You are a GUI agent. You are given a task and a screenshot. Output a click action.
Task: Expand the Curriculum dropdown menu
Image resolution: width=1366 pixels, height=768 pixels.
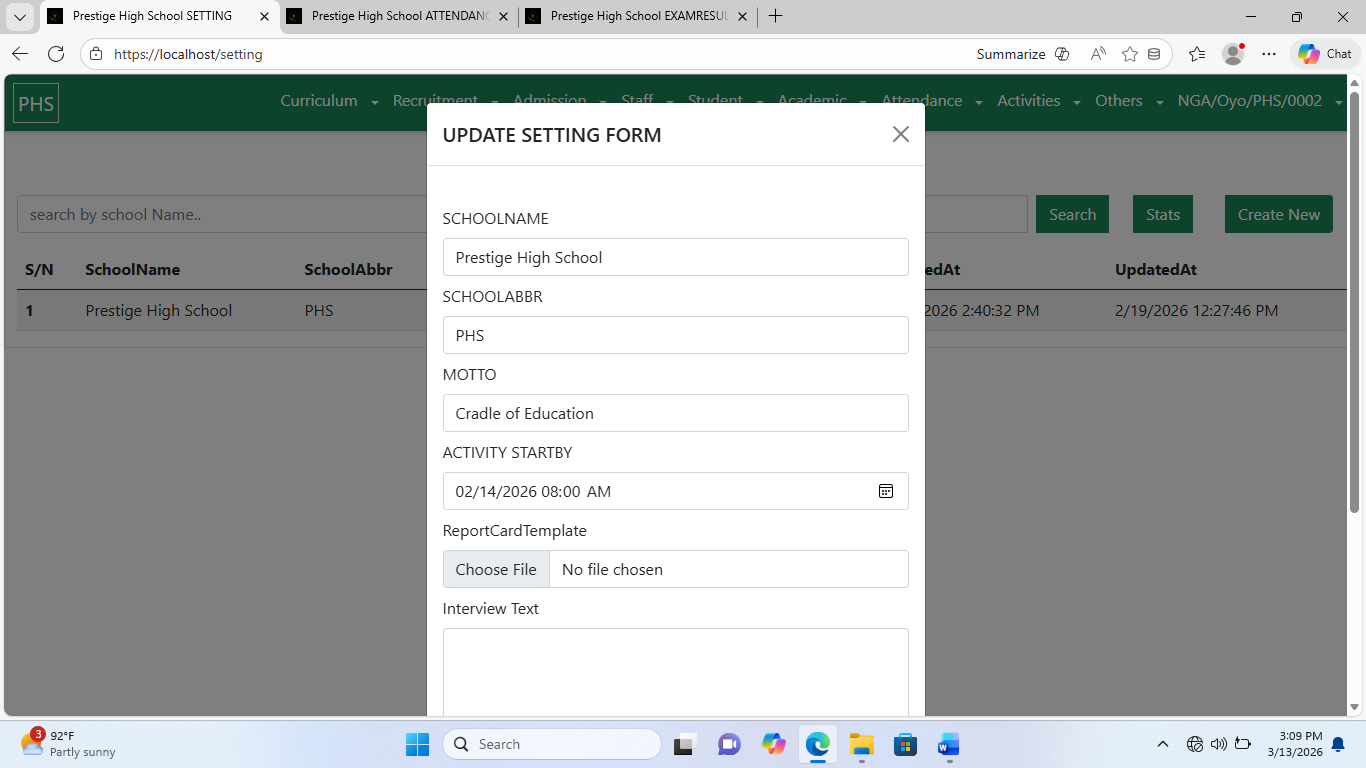pos(328,101)
